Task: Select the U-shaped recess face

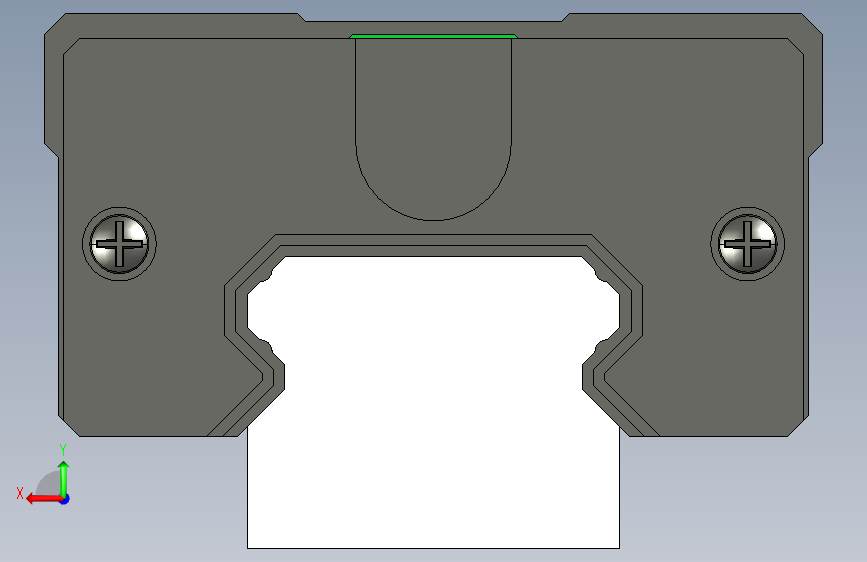Action: pos(434,128)
